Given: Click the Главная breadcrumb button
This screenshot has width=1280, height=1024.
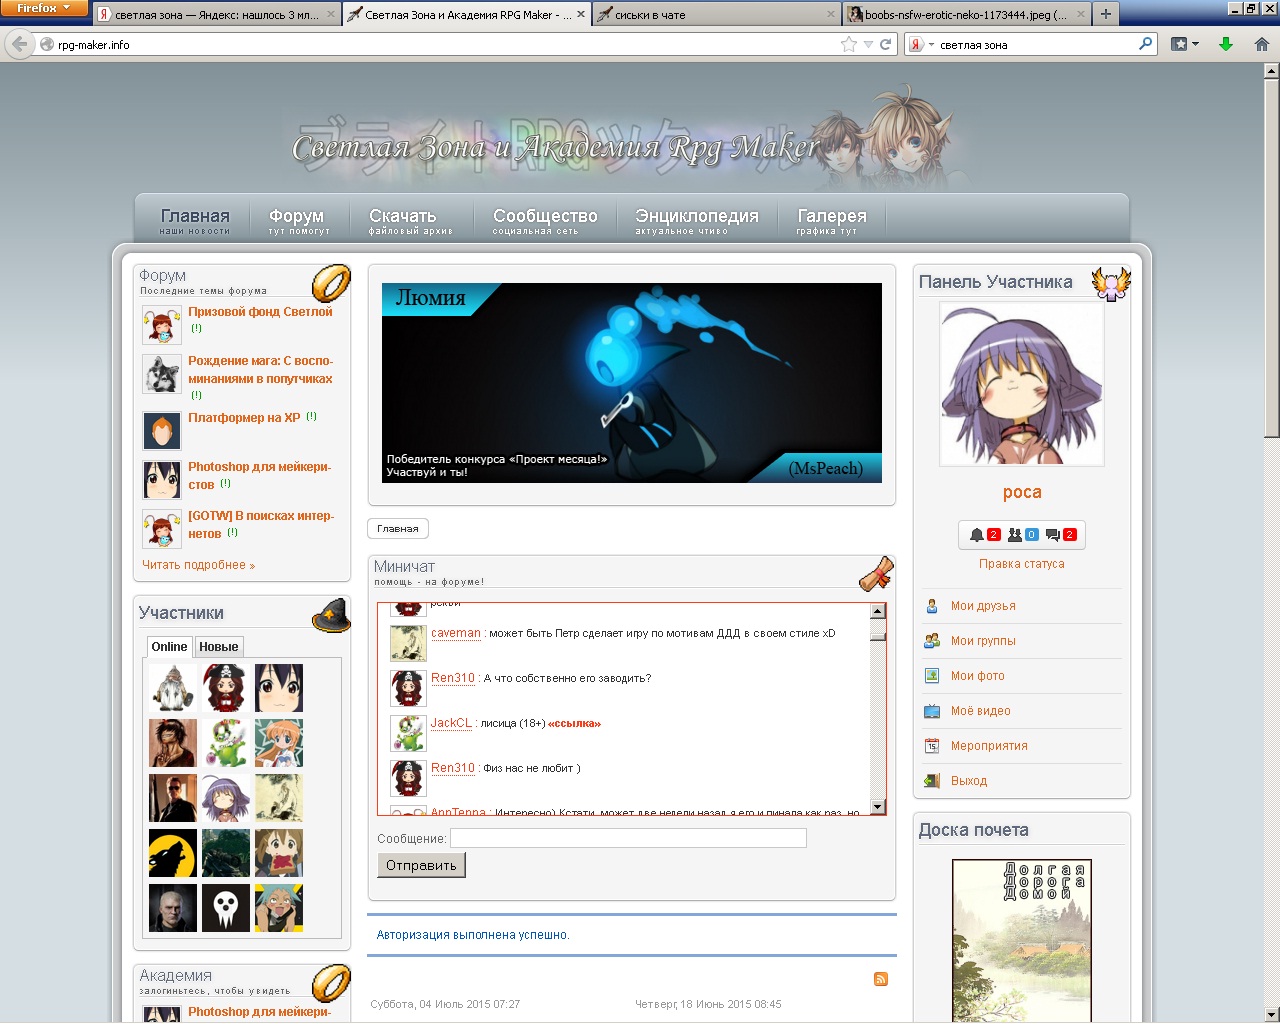Looking at the screenshot, I should pyautogui.click(x=398, y=528).
